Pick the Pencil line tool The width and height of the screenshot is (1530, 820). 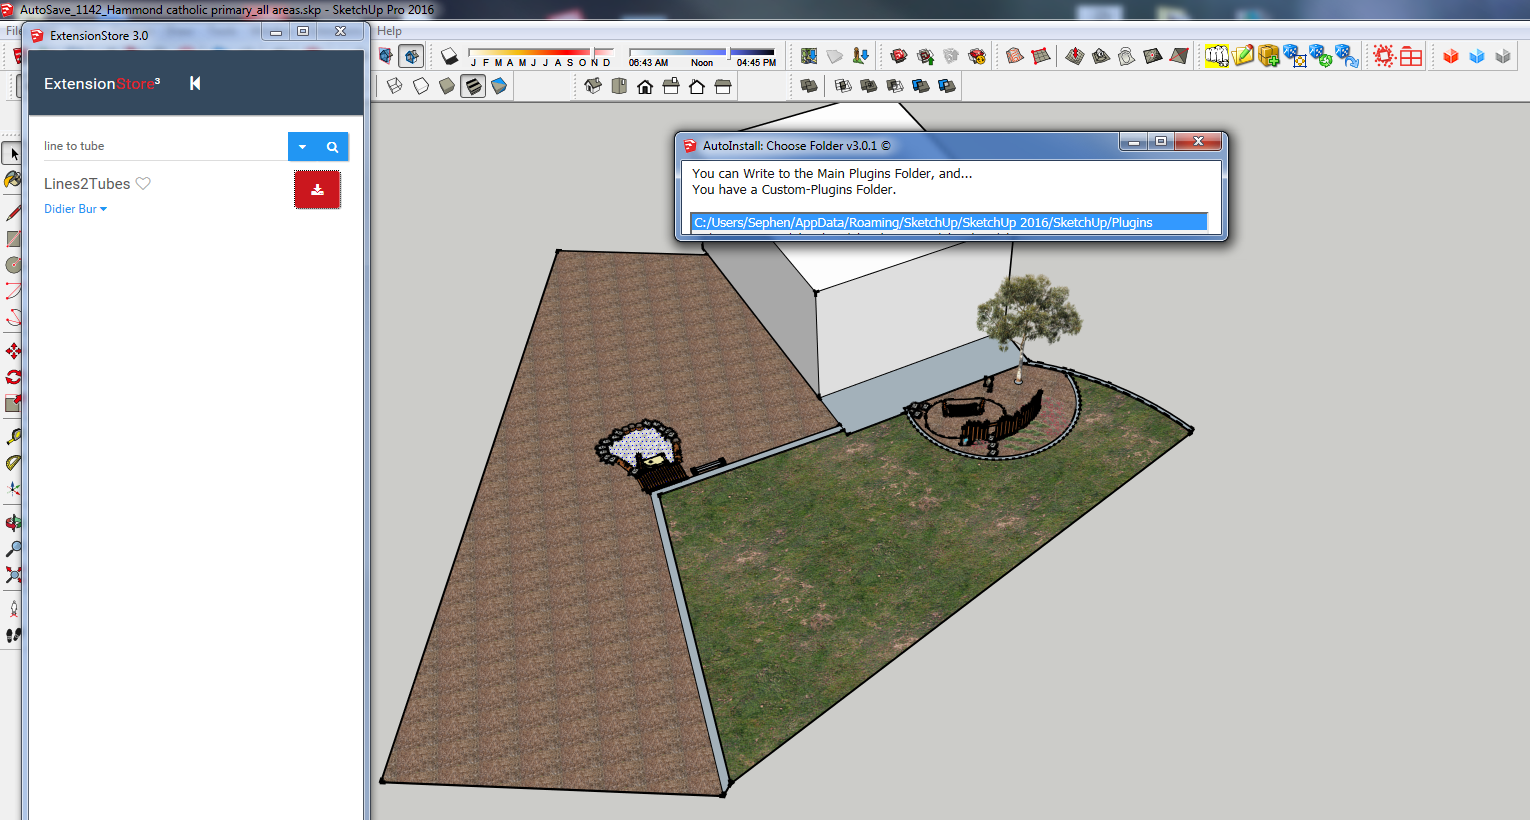pos(13,212)
